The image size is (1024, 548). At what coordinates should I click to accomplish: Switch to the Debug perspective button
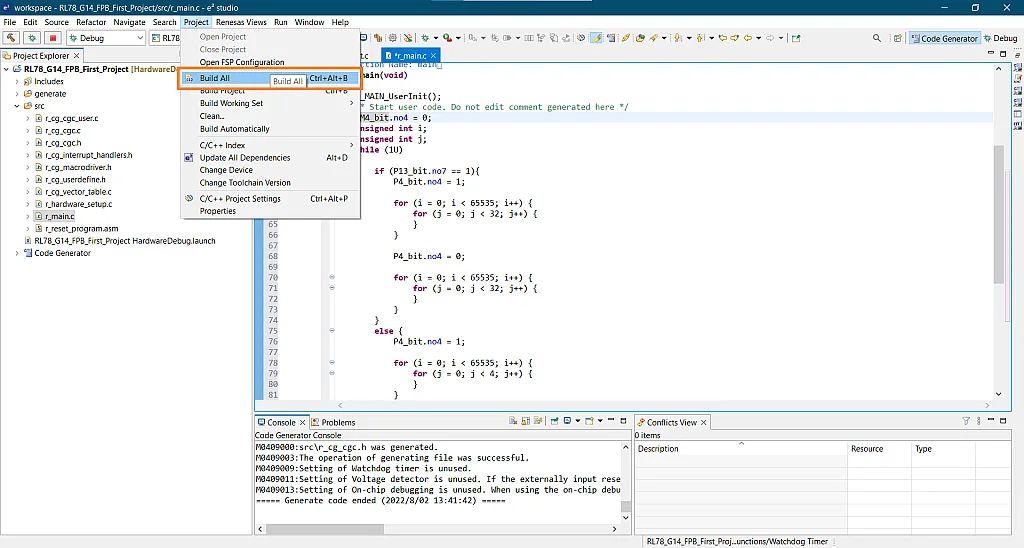pyautogui.click(x=1000, y=39)
